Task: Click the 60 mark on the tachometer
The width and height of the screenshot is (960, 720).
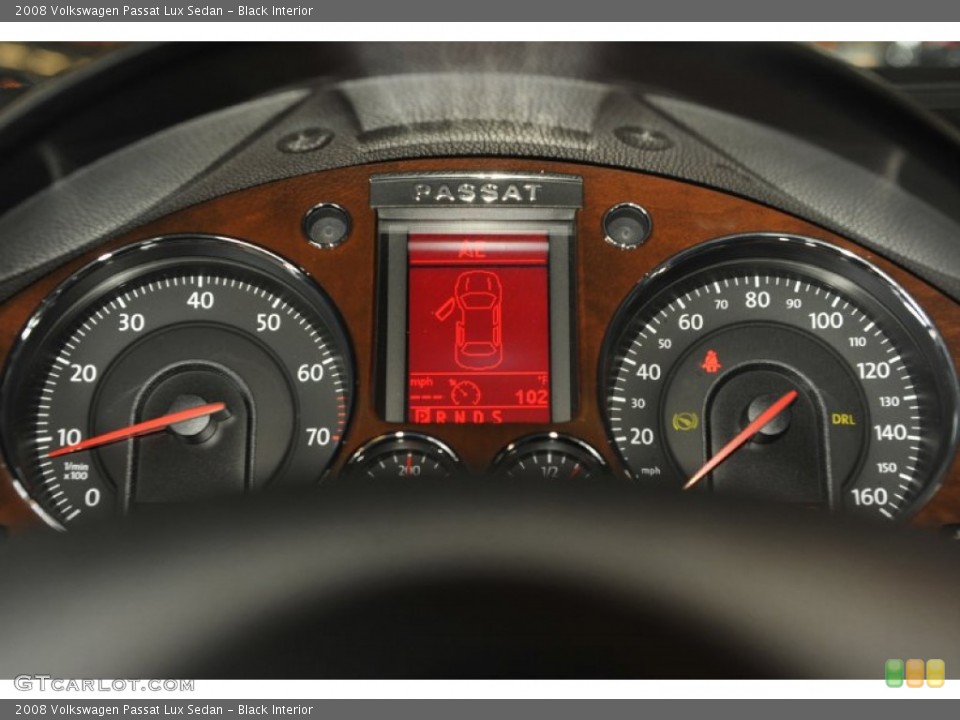Action: 310,373
